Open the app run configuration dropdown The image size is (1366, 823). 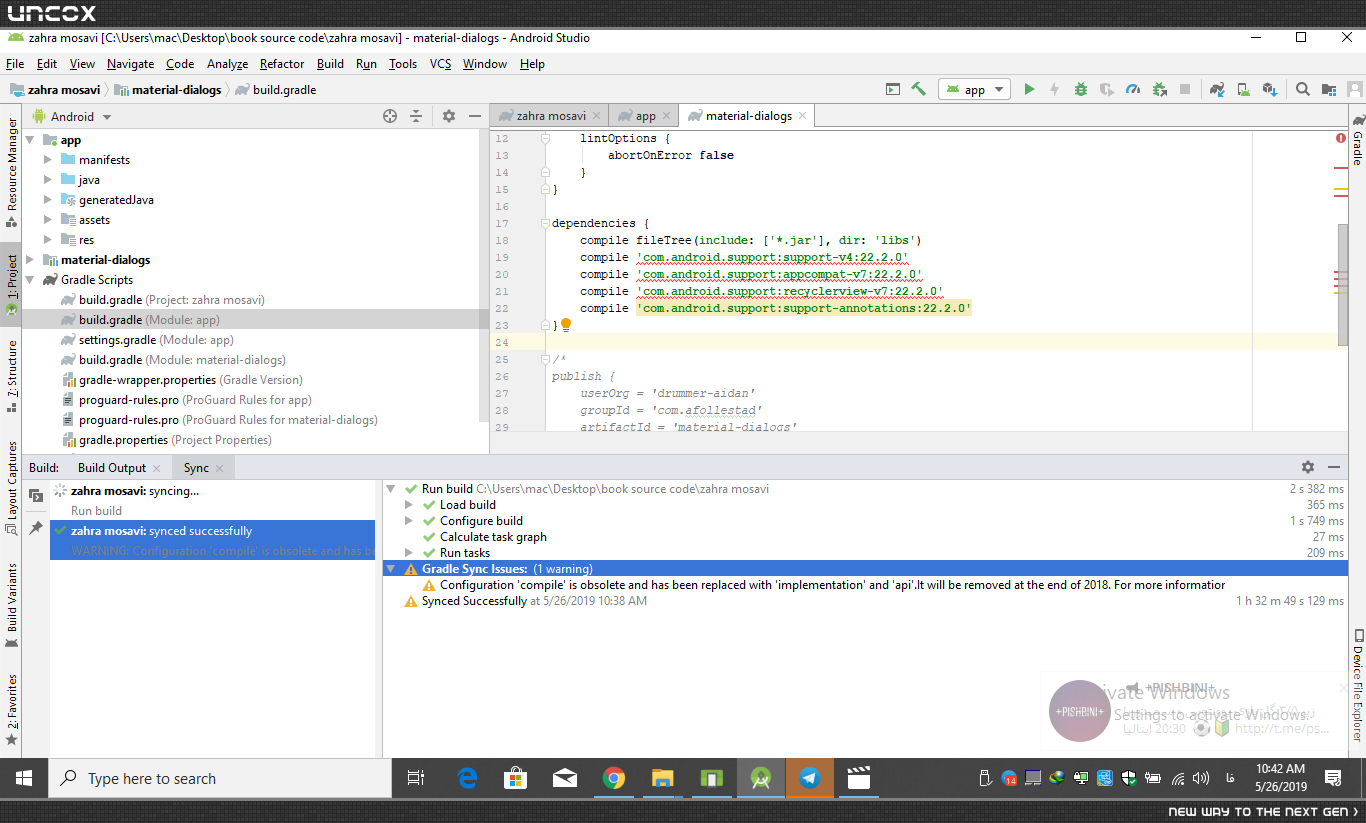click(x=974, y=89)
